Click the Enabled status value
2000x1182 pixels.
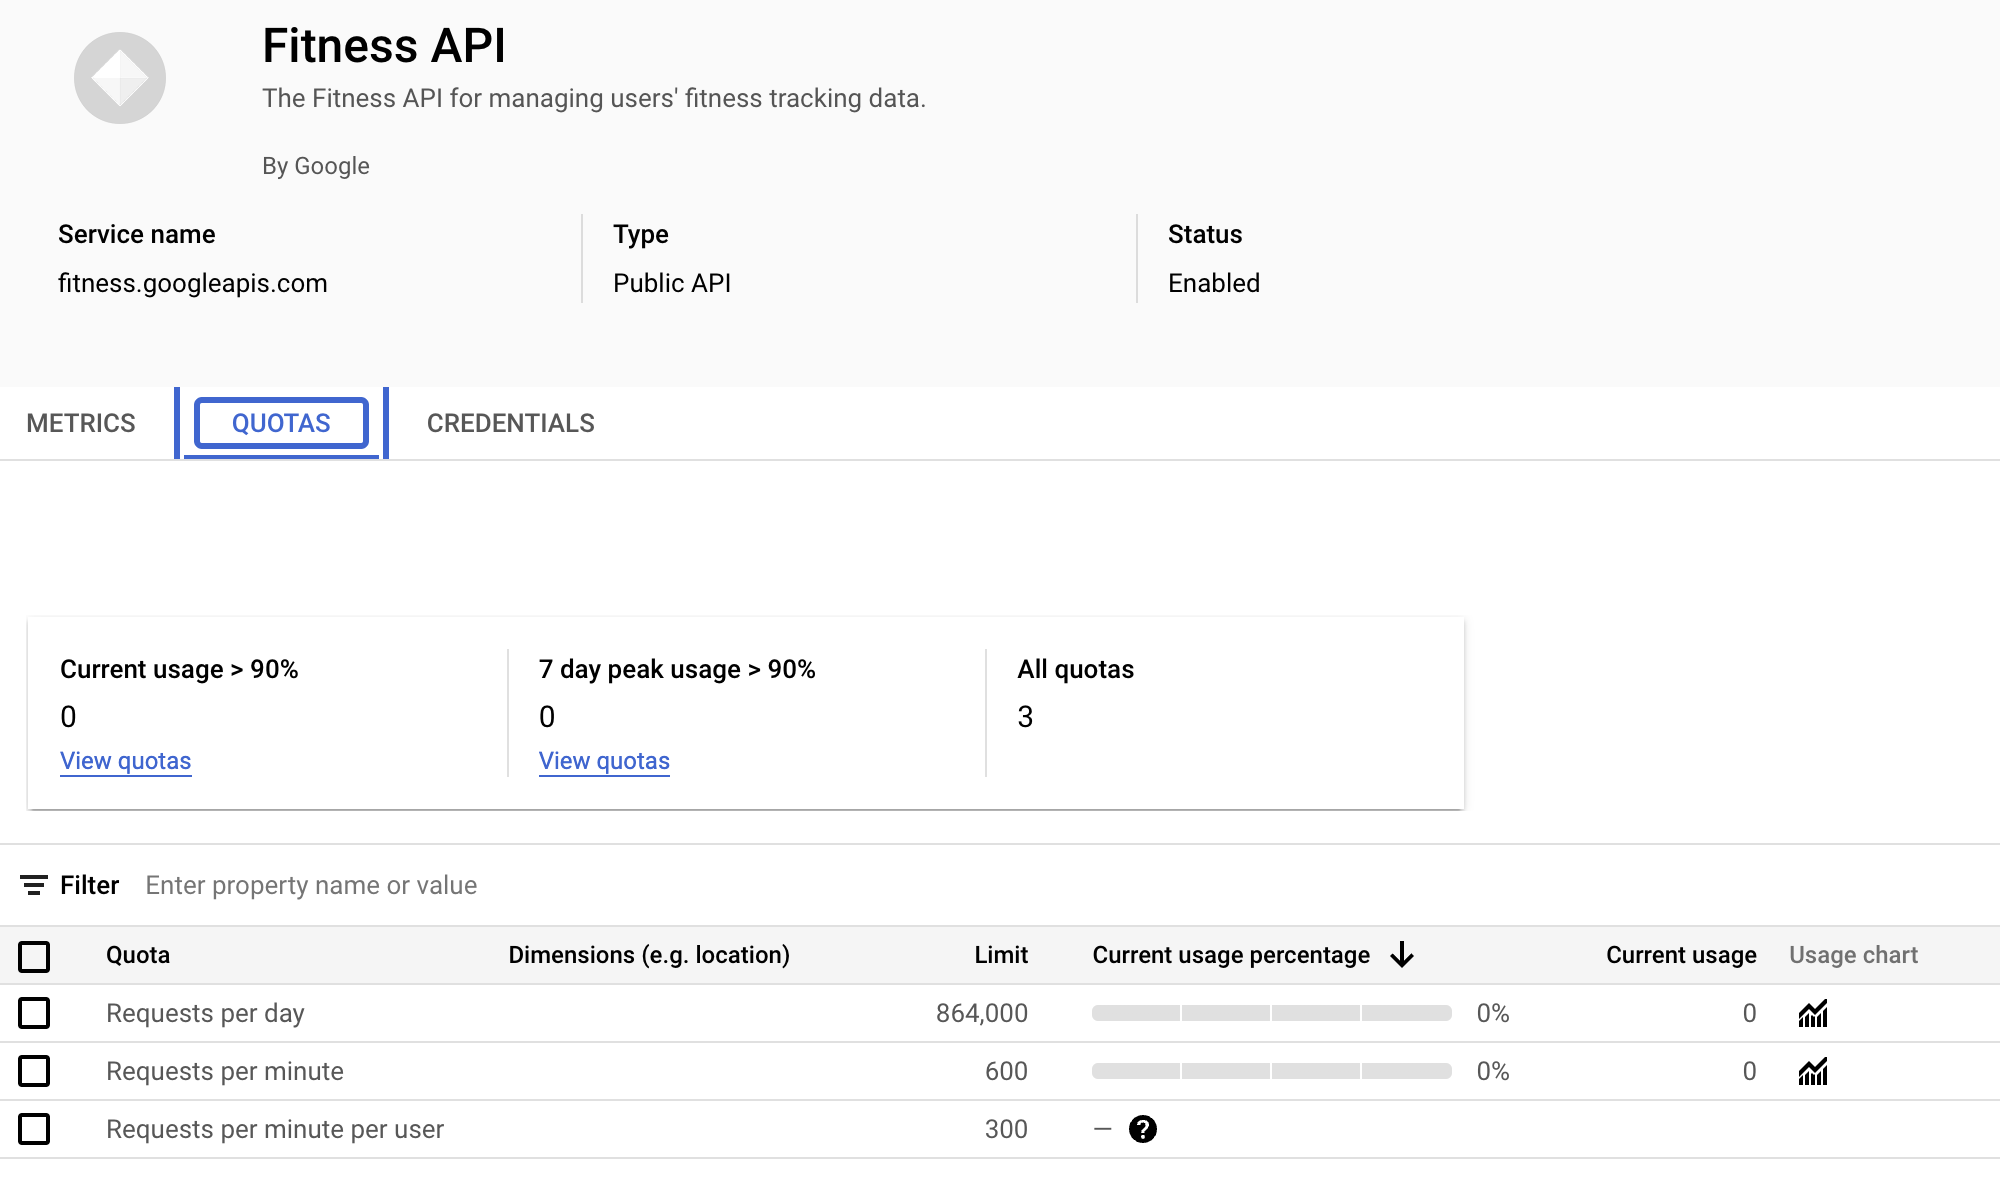[x=1214, y=283]
